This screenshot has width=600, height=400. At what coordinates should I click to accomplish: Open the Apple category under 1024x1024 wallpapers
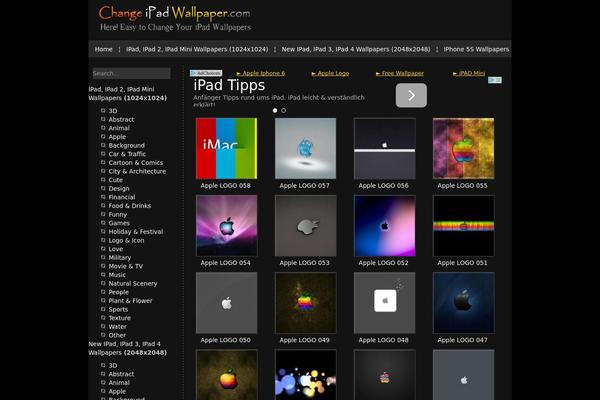coord(117,137)
